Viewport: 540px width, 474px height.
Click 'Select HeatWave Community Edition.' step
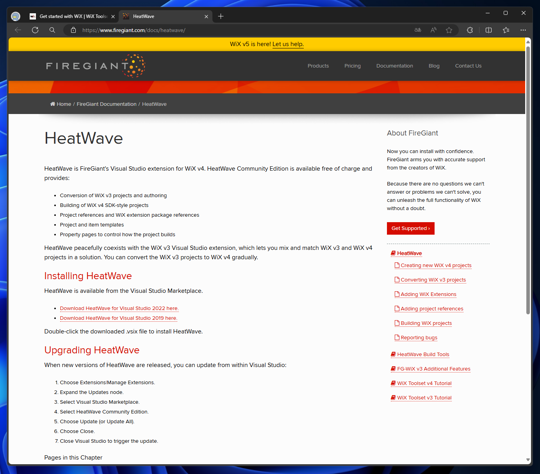point(104,412)
